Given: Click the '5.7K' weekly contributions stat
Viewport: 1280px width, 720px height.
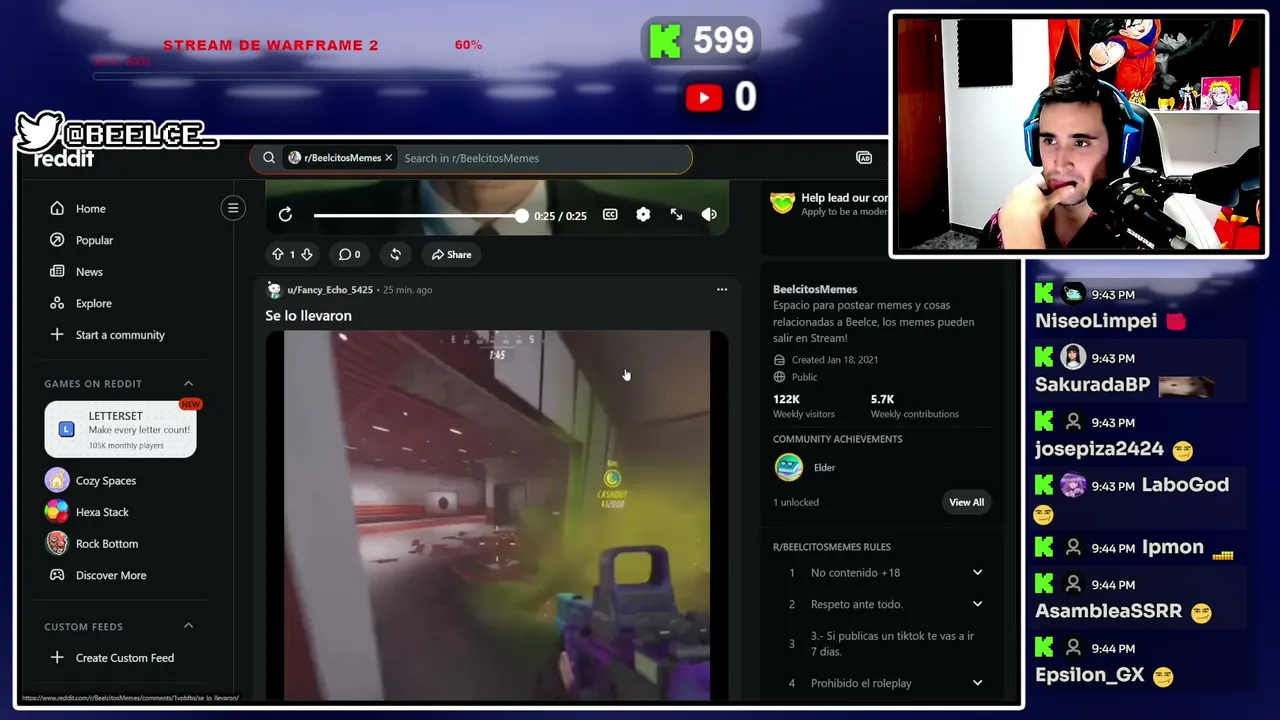Looking at the screenshot, I should click(x=882, y=399).
